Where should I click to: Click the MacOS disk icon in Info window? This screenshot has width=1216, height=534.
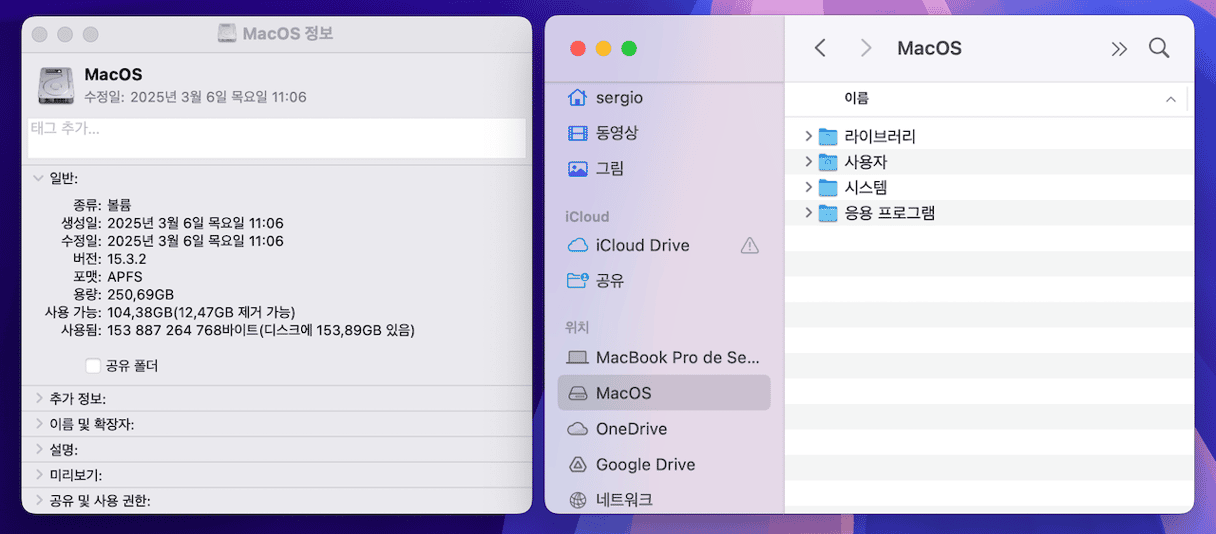pyautogui.click(x=56, y=86)
